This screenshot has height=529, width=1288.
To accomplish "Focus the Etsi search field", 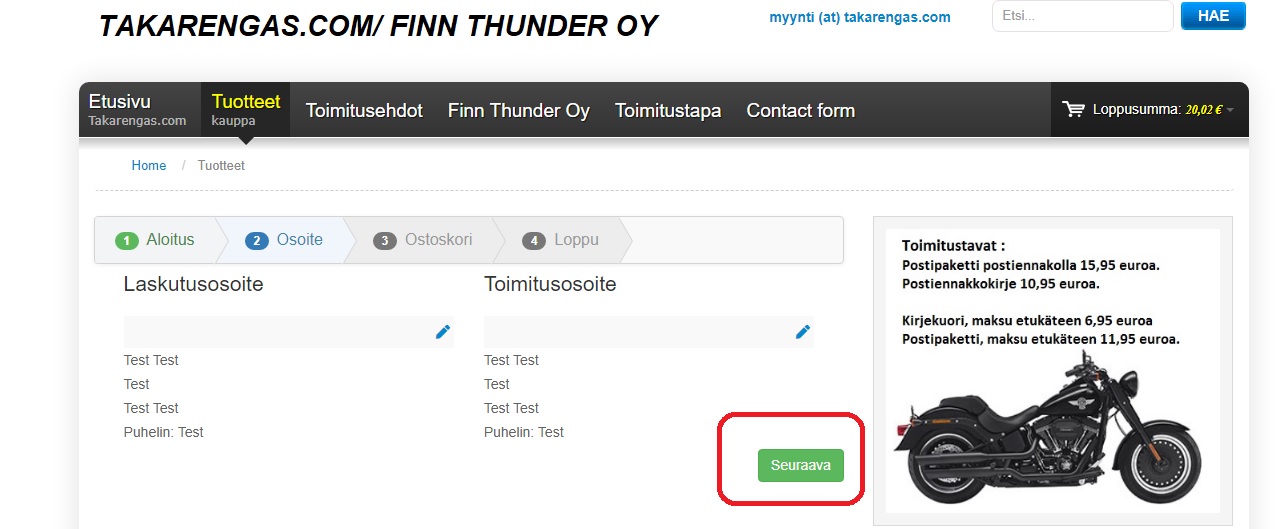I will pyautogui.click(x=1082, y=16).
